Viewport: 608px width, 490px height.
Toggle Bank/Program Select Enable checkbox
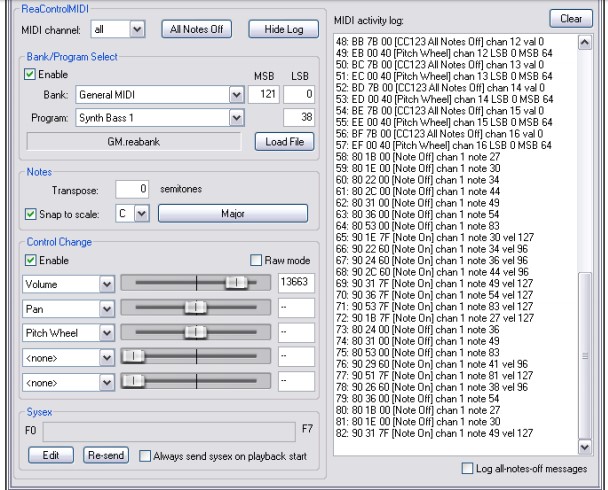click(x=31, y=74)
